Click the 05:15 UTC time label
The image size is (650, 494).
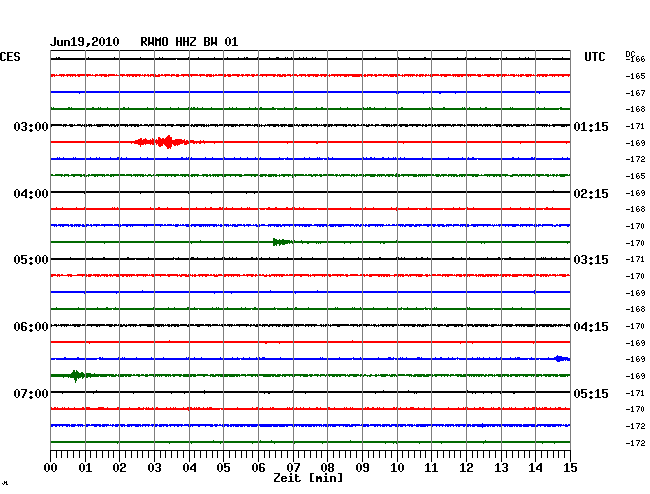coord(591,393)
